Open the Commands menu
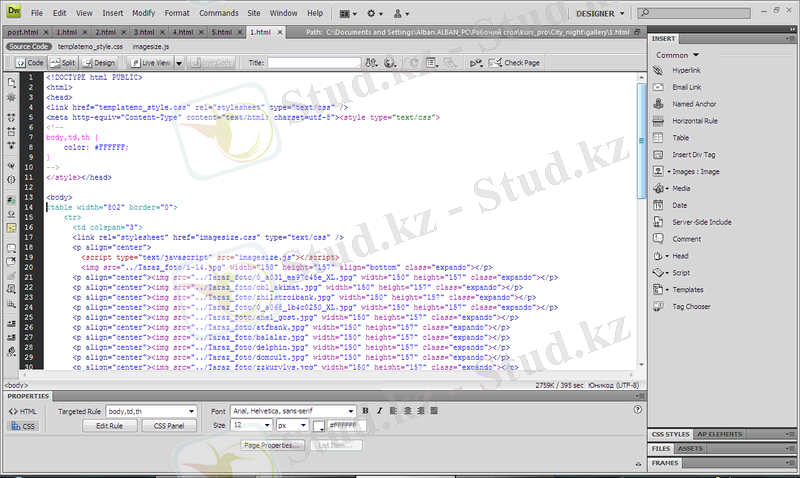 pyautogui.click(x=219, y=13)
